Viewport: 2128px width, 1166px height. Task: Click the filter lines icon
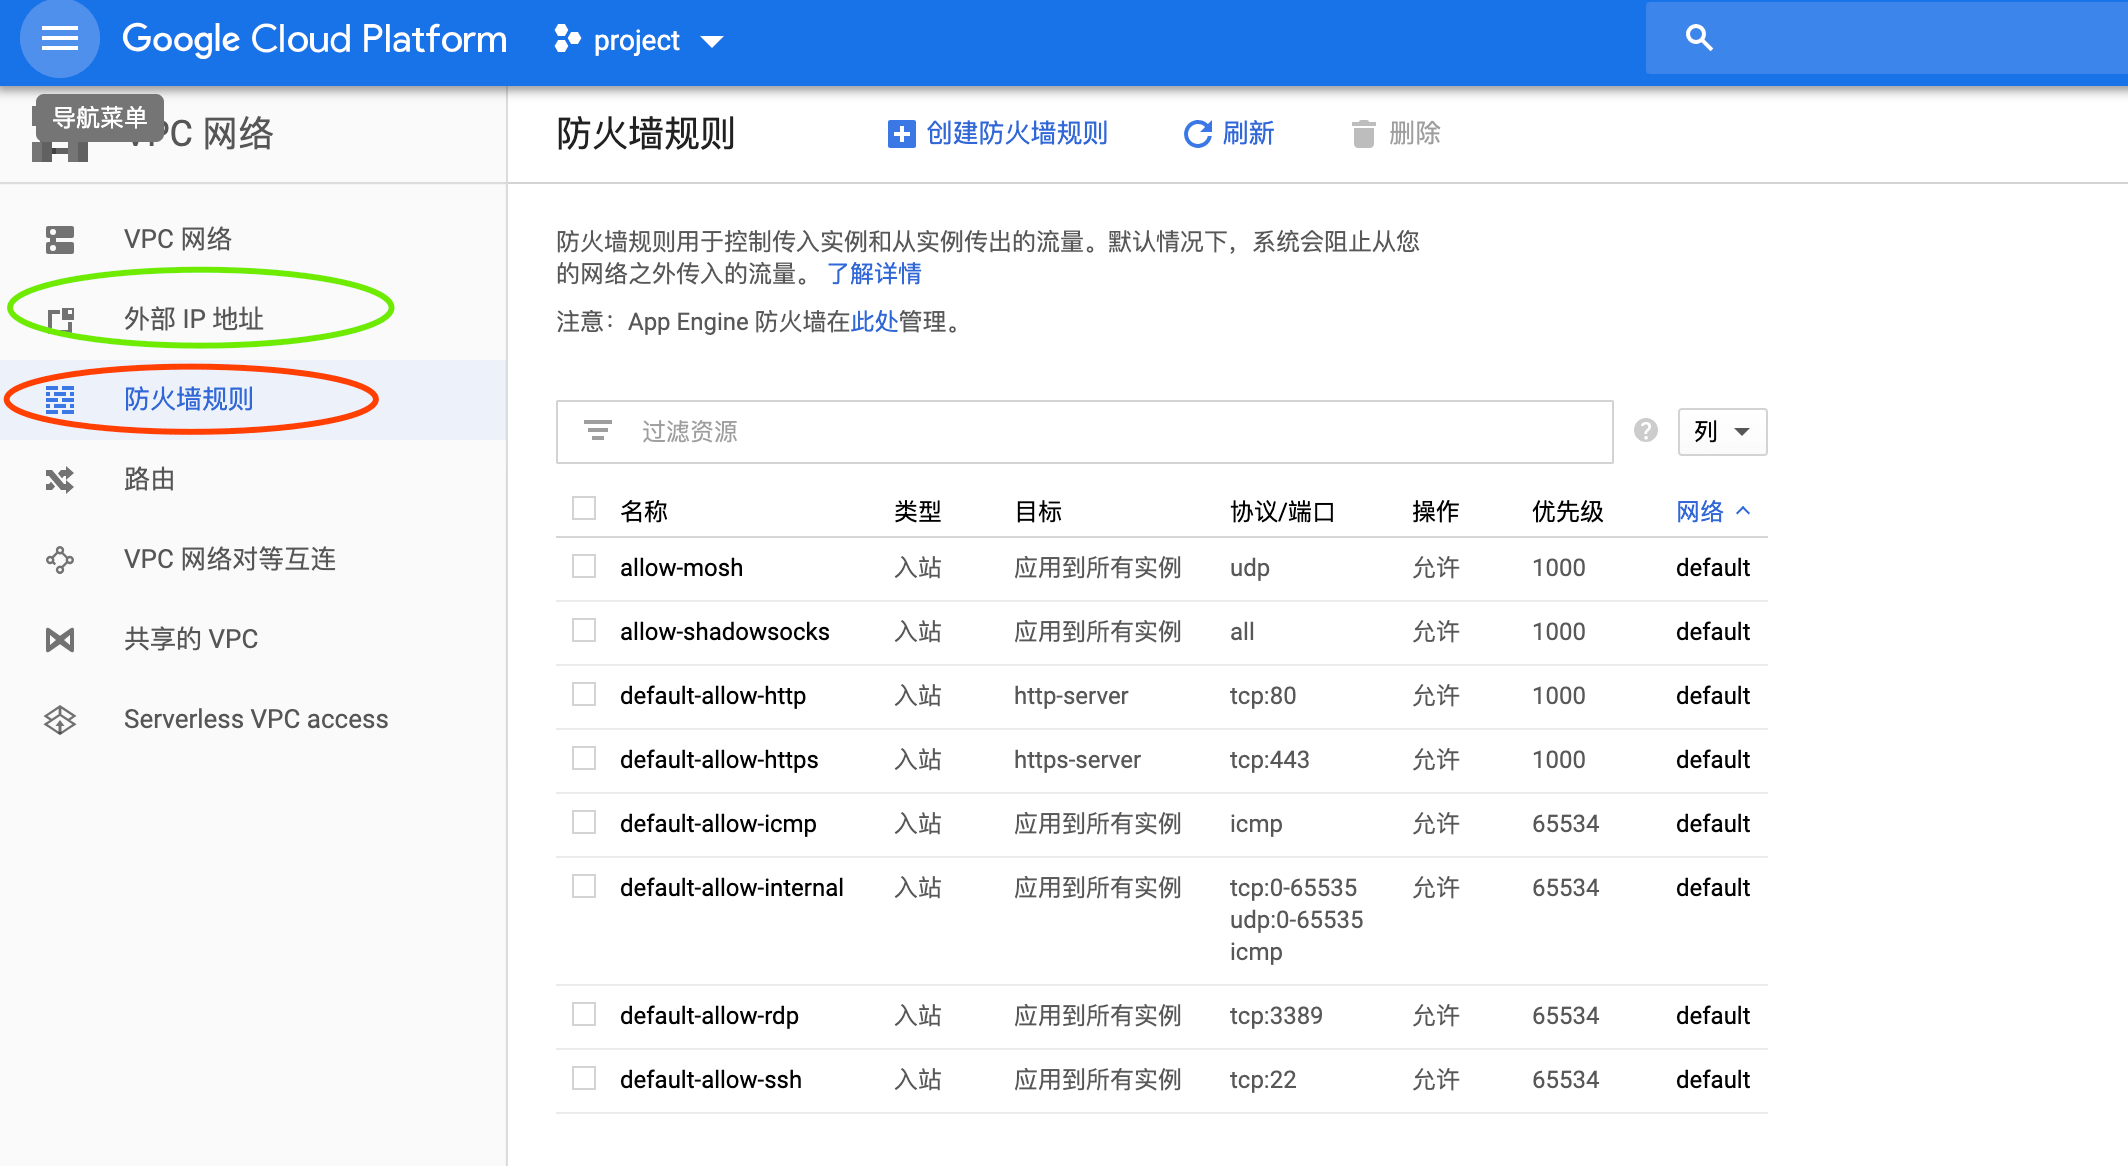pyautogui.click(x=597, y=431)
